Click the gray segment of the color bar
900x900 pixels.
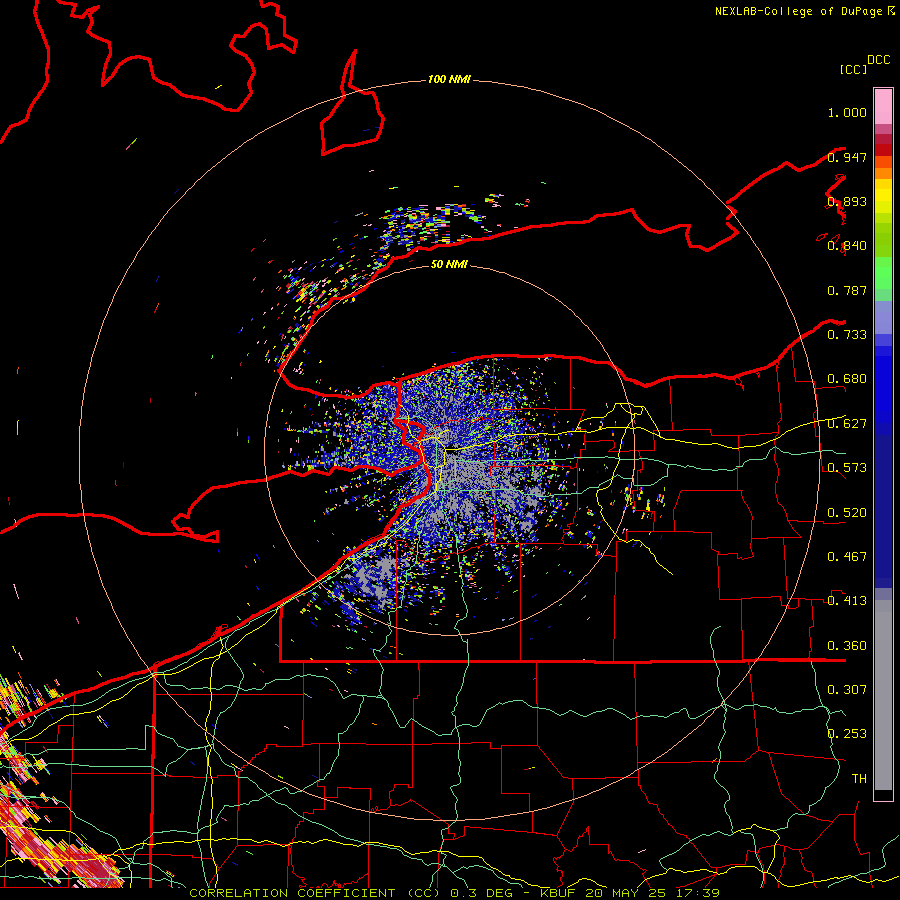(x=883, y=695)
